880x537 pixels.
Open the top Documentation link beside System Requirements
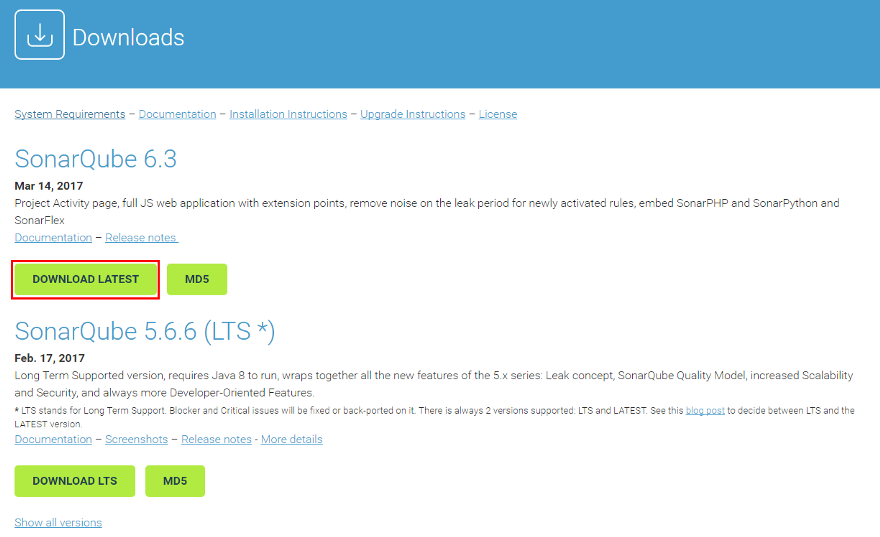[177, 114]
